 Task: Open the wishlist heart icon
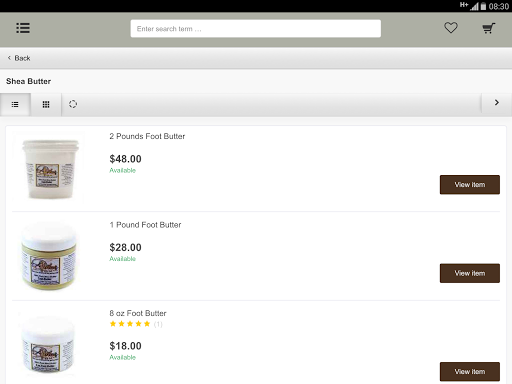point(451,28)
